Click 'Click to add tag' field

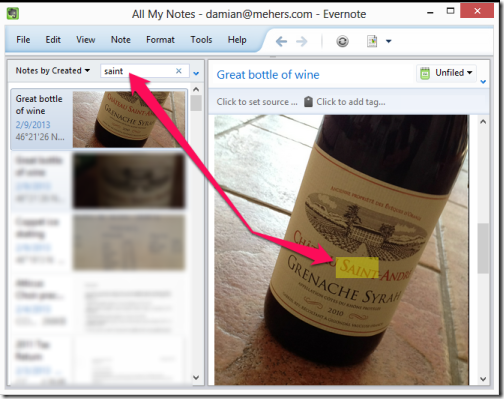click(x=351, y=102)
